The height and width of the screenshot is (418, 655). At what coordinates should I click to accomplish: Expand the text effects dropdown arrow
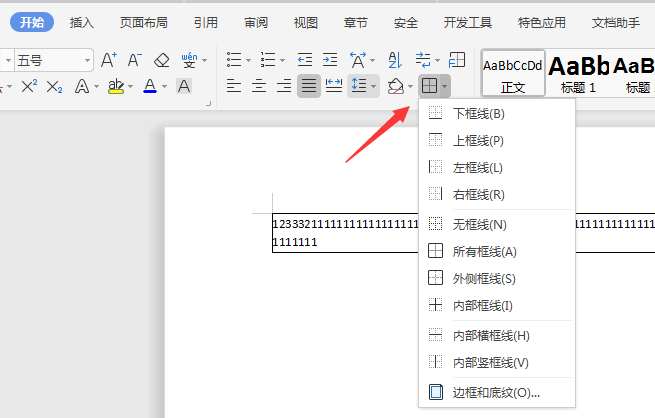tap(96, 87)
